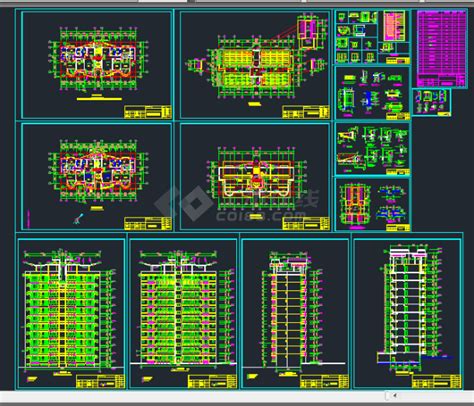Click the magenta schedule table
This screenshot has height=406, width=474.
[441, 48]
